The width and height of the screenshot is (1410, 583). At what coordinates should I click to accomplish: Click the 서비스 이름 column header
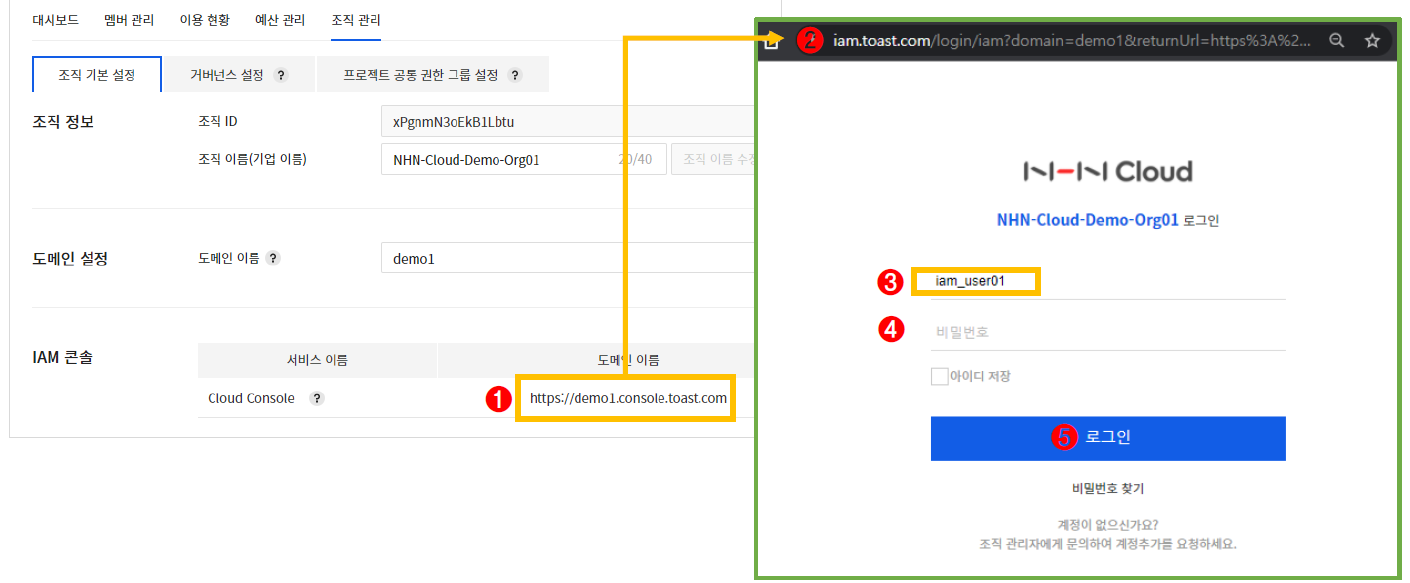[x=317, y=360]
